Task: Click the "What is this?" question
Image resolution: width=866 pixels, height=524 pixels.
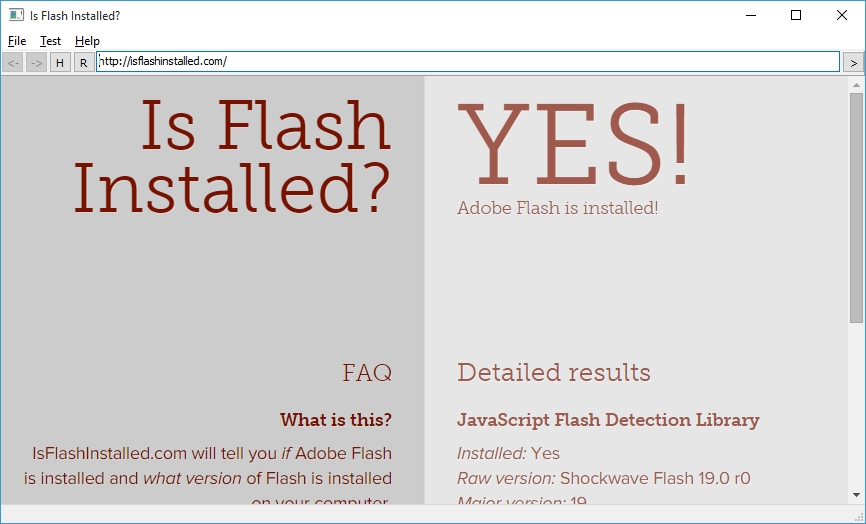Action: coord(336,420)
